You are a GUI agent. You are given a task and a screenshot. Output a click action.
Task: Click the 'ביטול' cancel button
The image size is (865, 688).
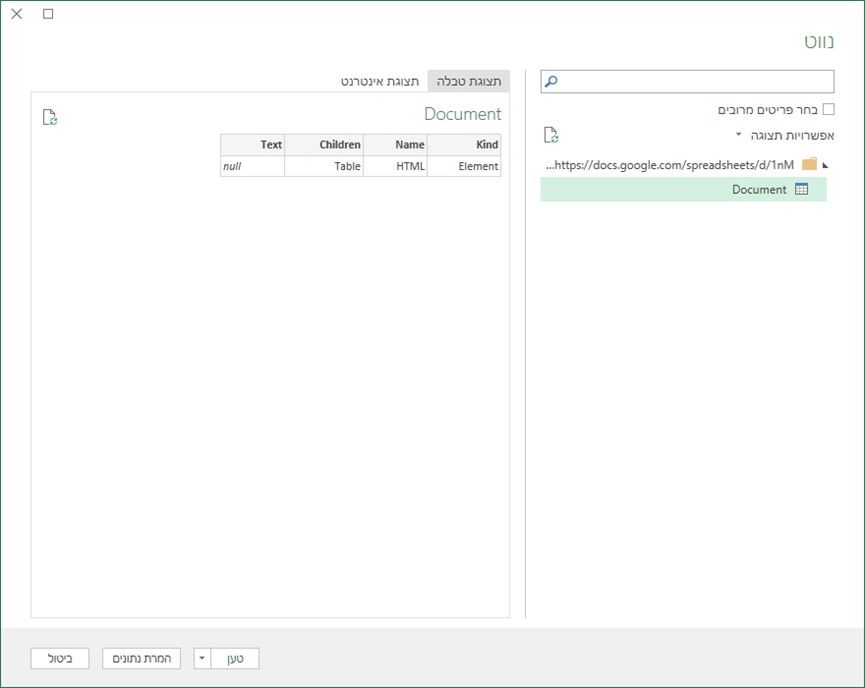[x=60, y=658]
